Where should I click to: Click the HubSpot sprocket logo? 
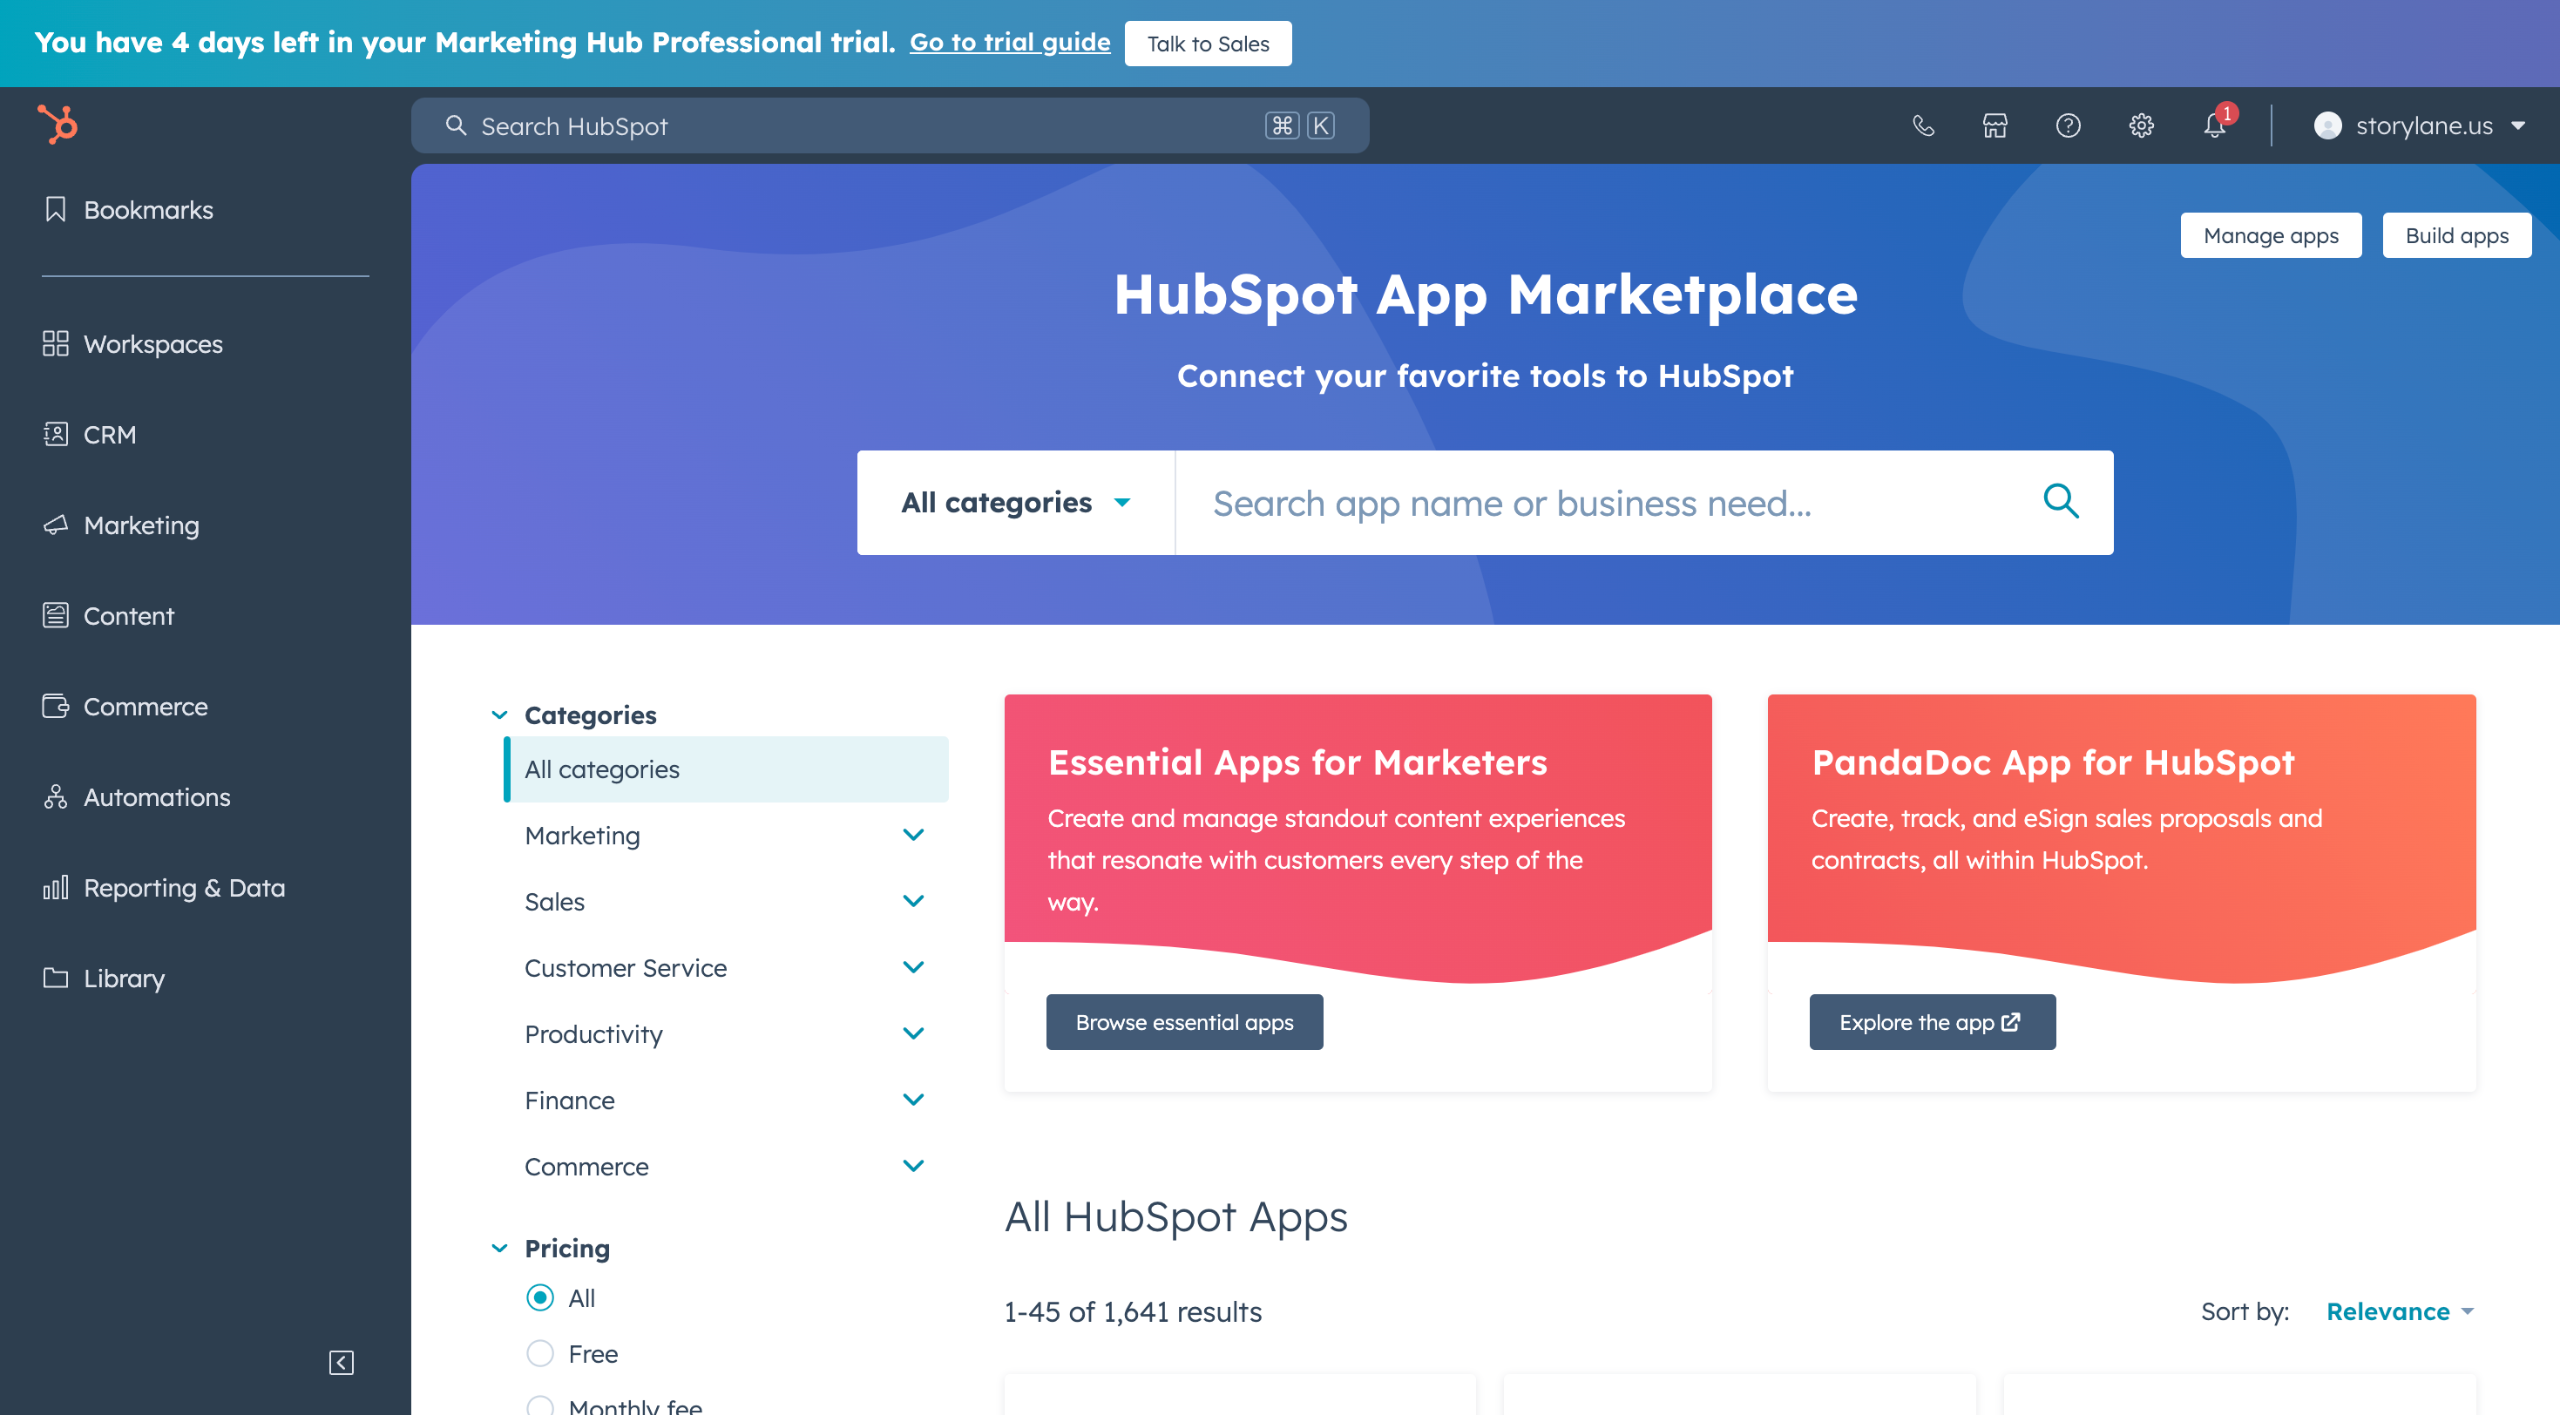click(x=58, y=125)
